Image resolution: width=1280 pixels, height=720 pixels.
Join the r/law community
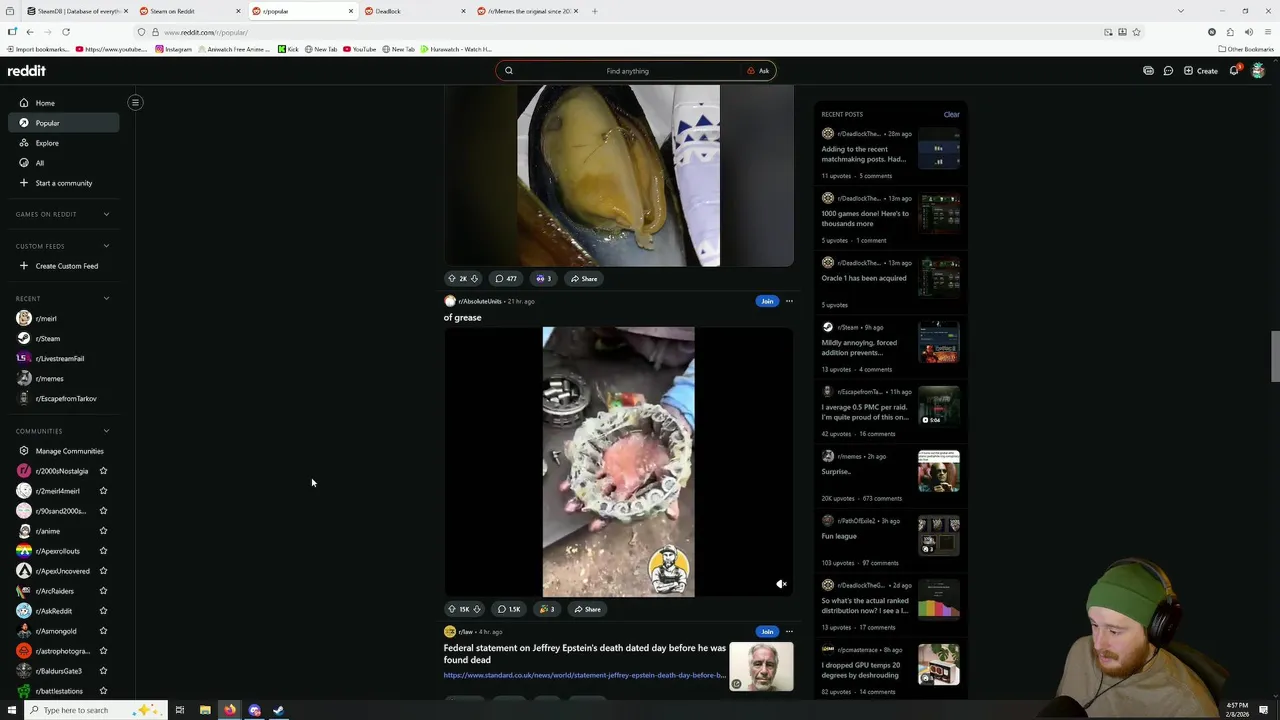767,632
